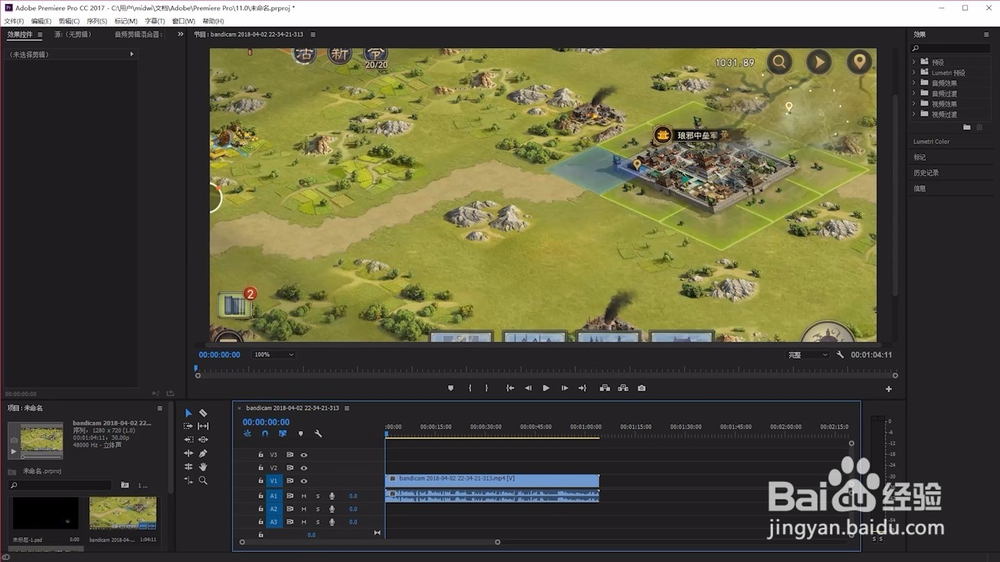Viewport: 1000px width, 562px height.
Task: Click the Export Frame camera icon
Action: pyautogui.click(x=642, y=388)
